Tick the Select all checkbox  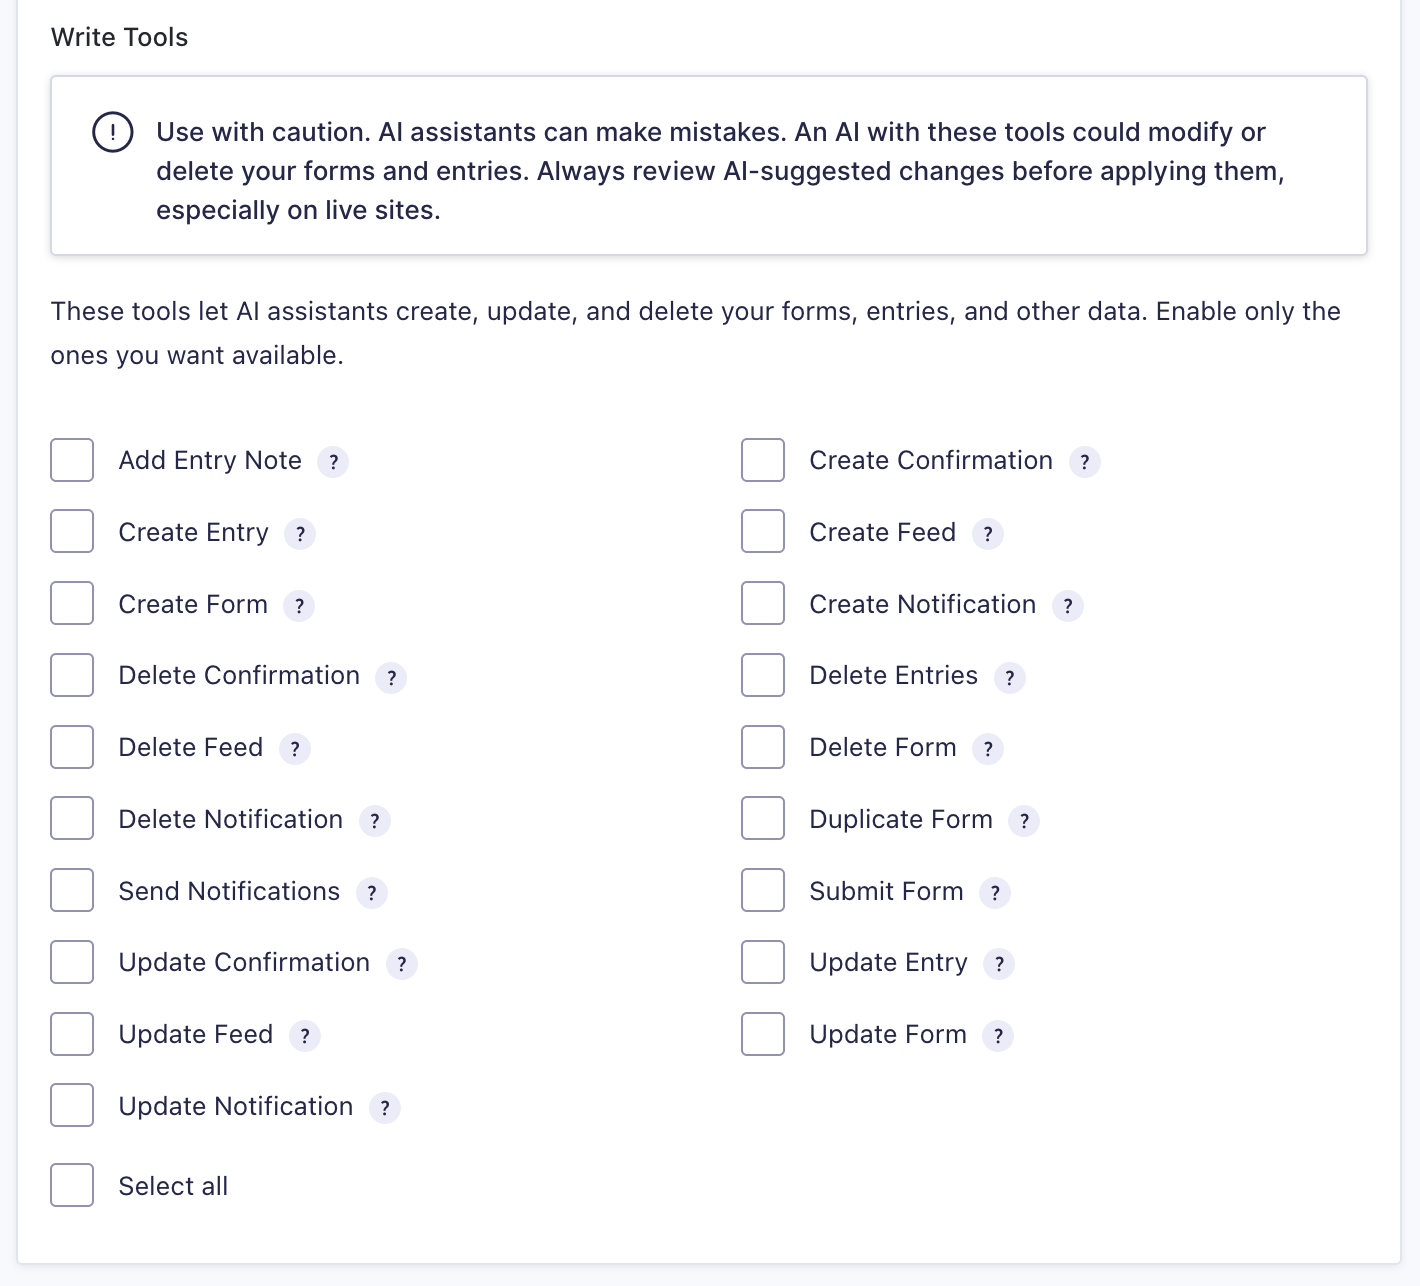point(72,1185)
